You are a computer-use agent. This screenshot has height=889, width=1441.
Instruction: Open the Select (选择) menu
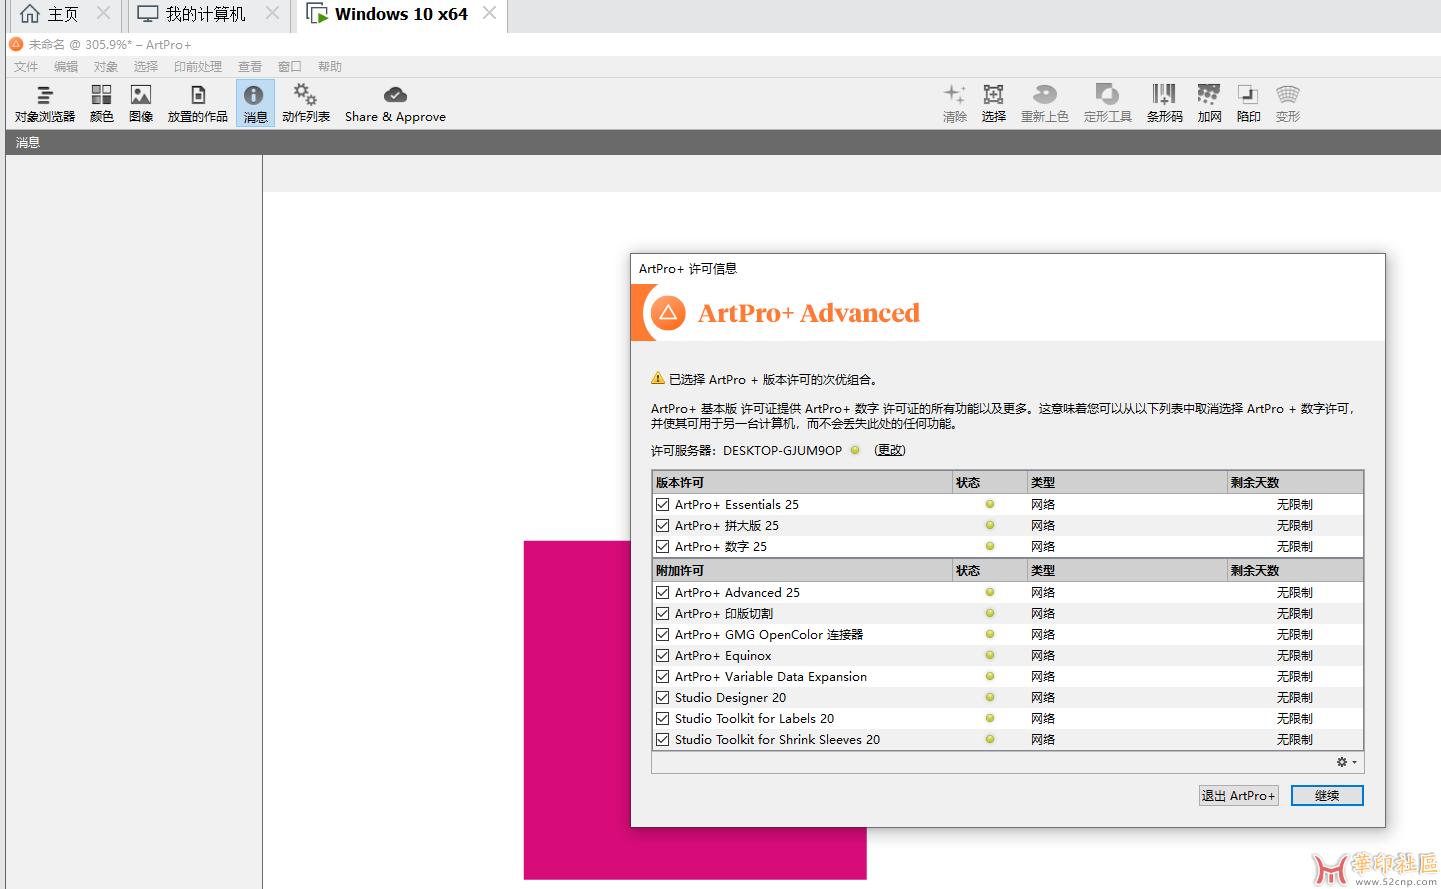tap(146, 67)
